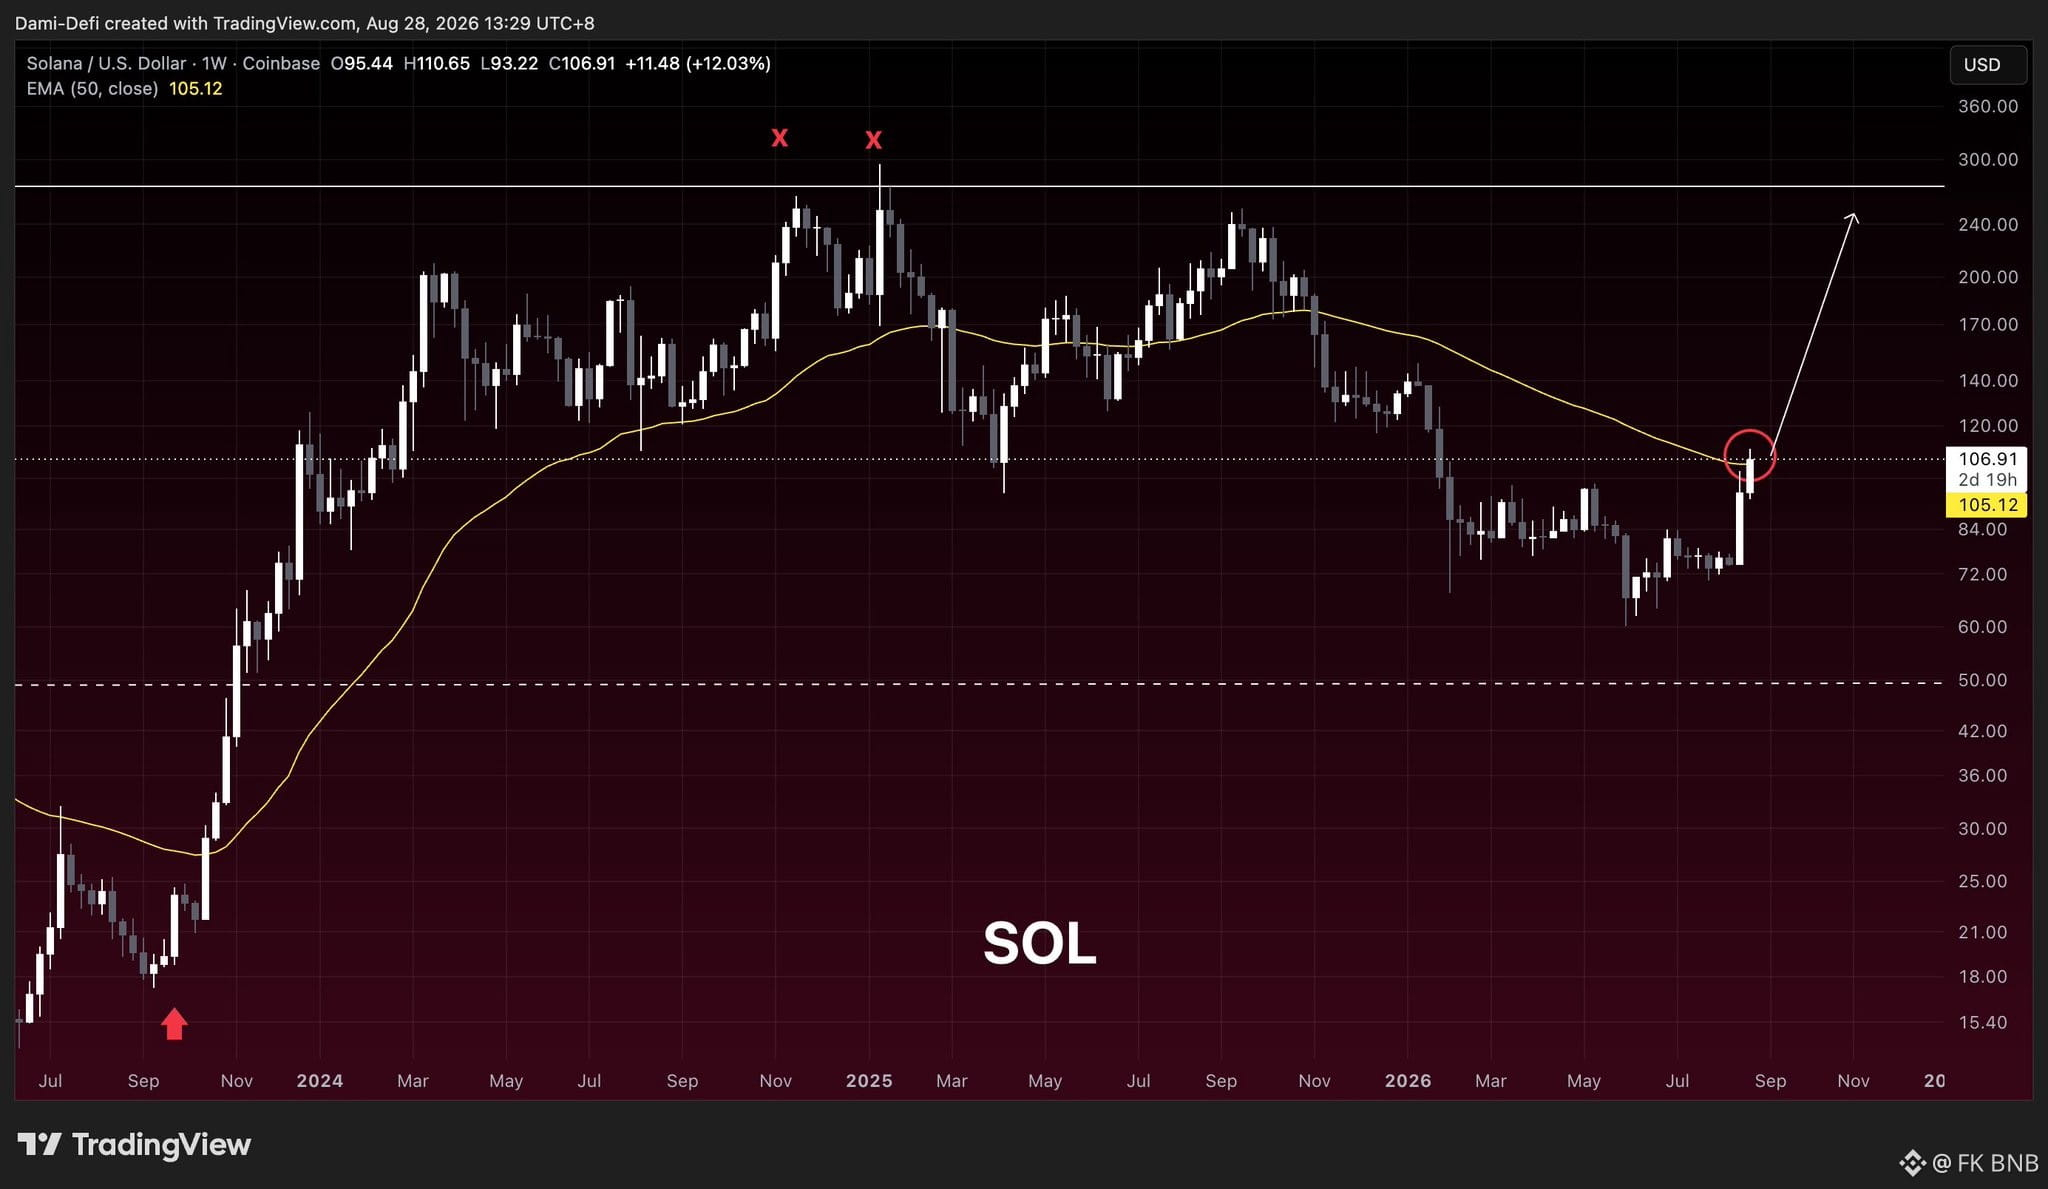The image size is (2048, 1189).
Task: Select the Solana / U.S. Dollar symbol title
Action: pyautogui.click(x=106, y=63)
